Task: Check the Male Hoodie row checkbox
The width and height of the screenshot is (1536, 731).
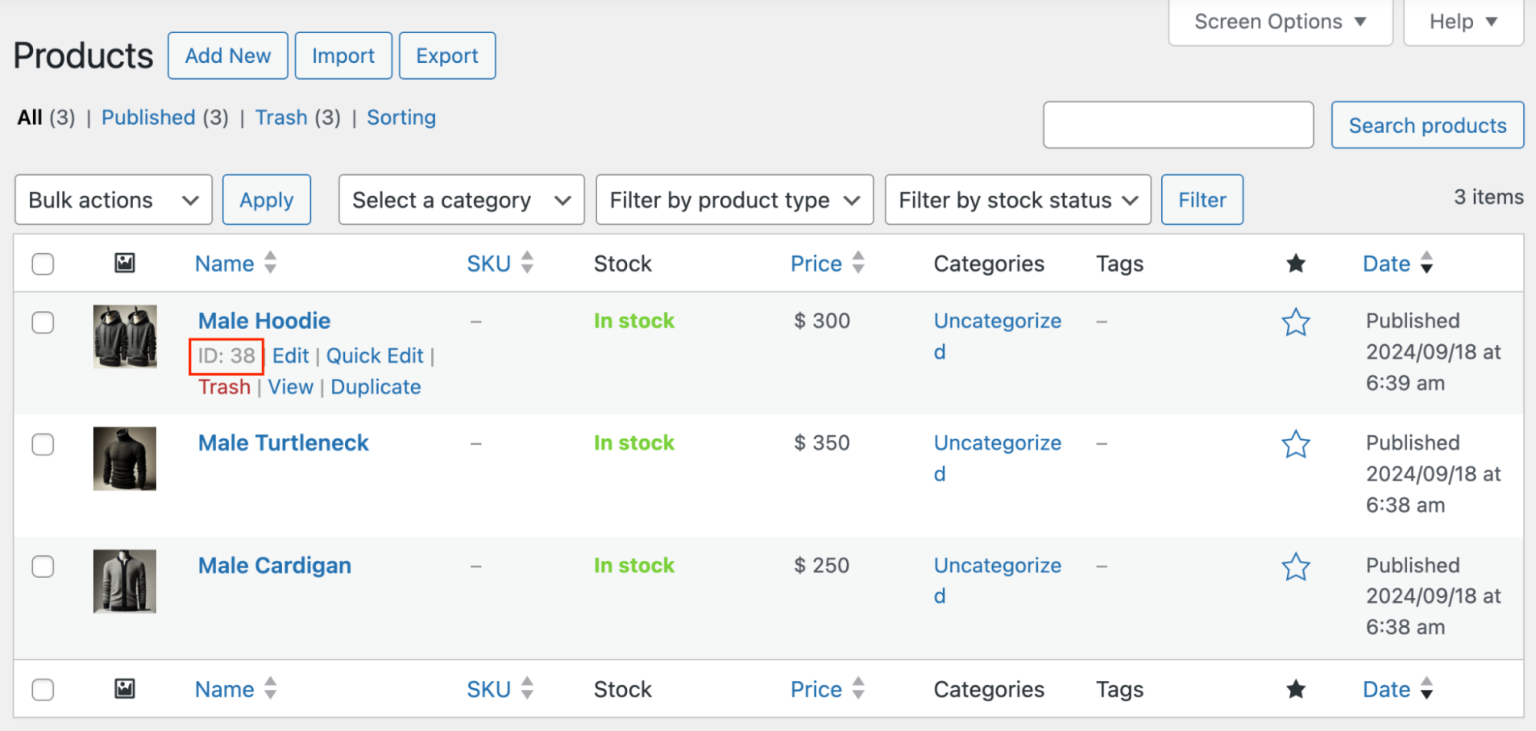Action: 43,322
